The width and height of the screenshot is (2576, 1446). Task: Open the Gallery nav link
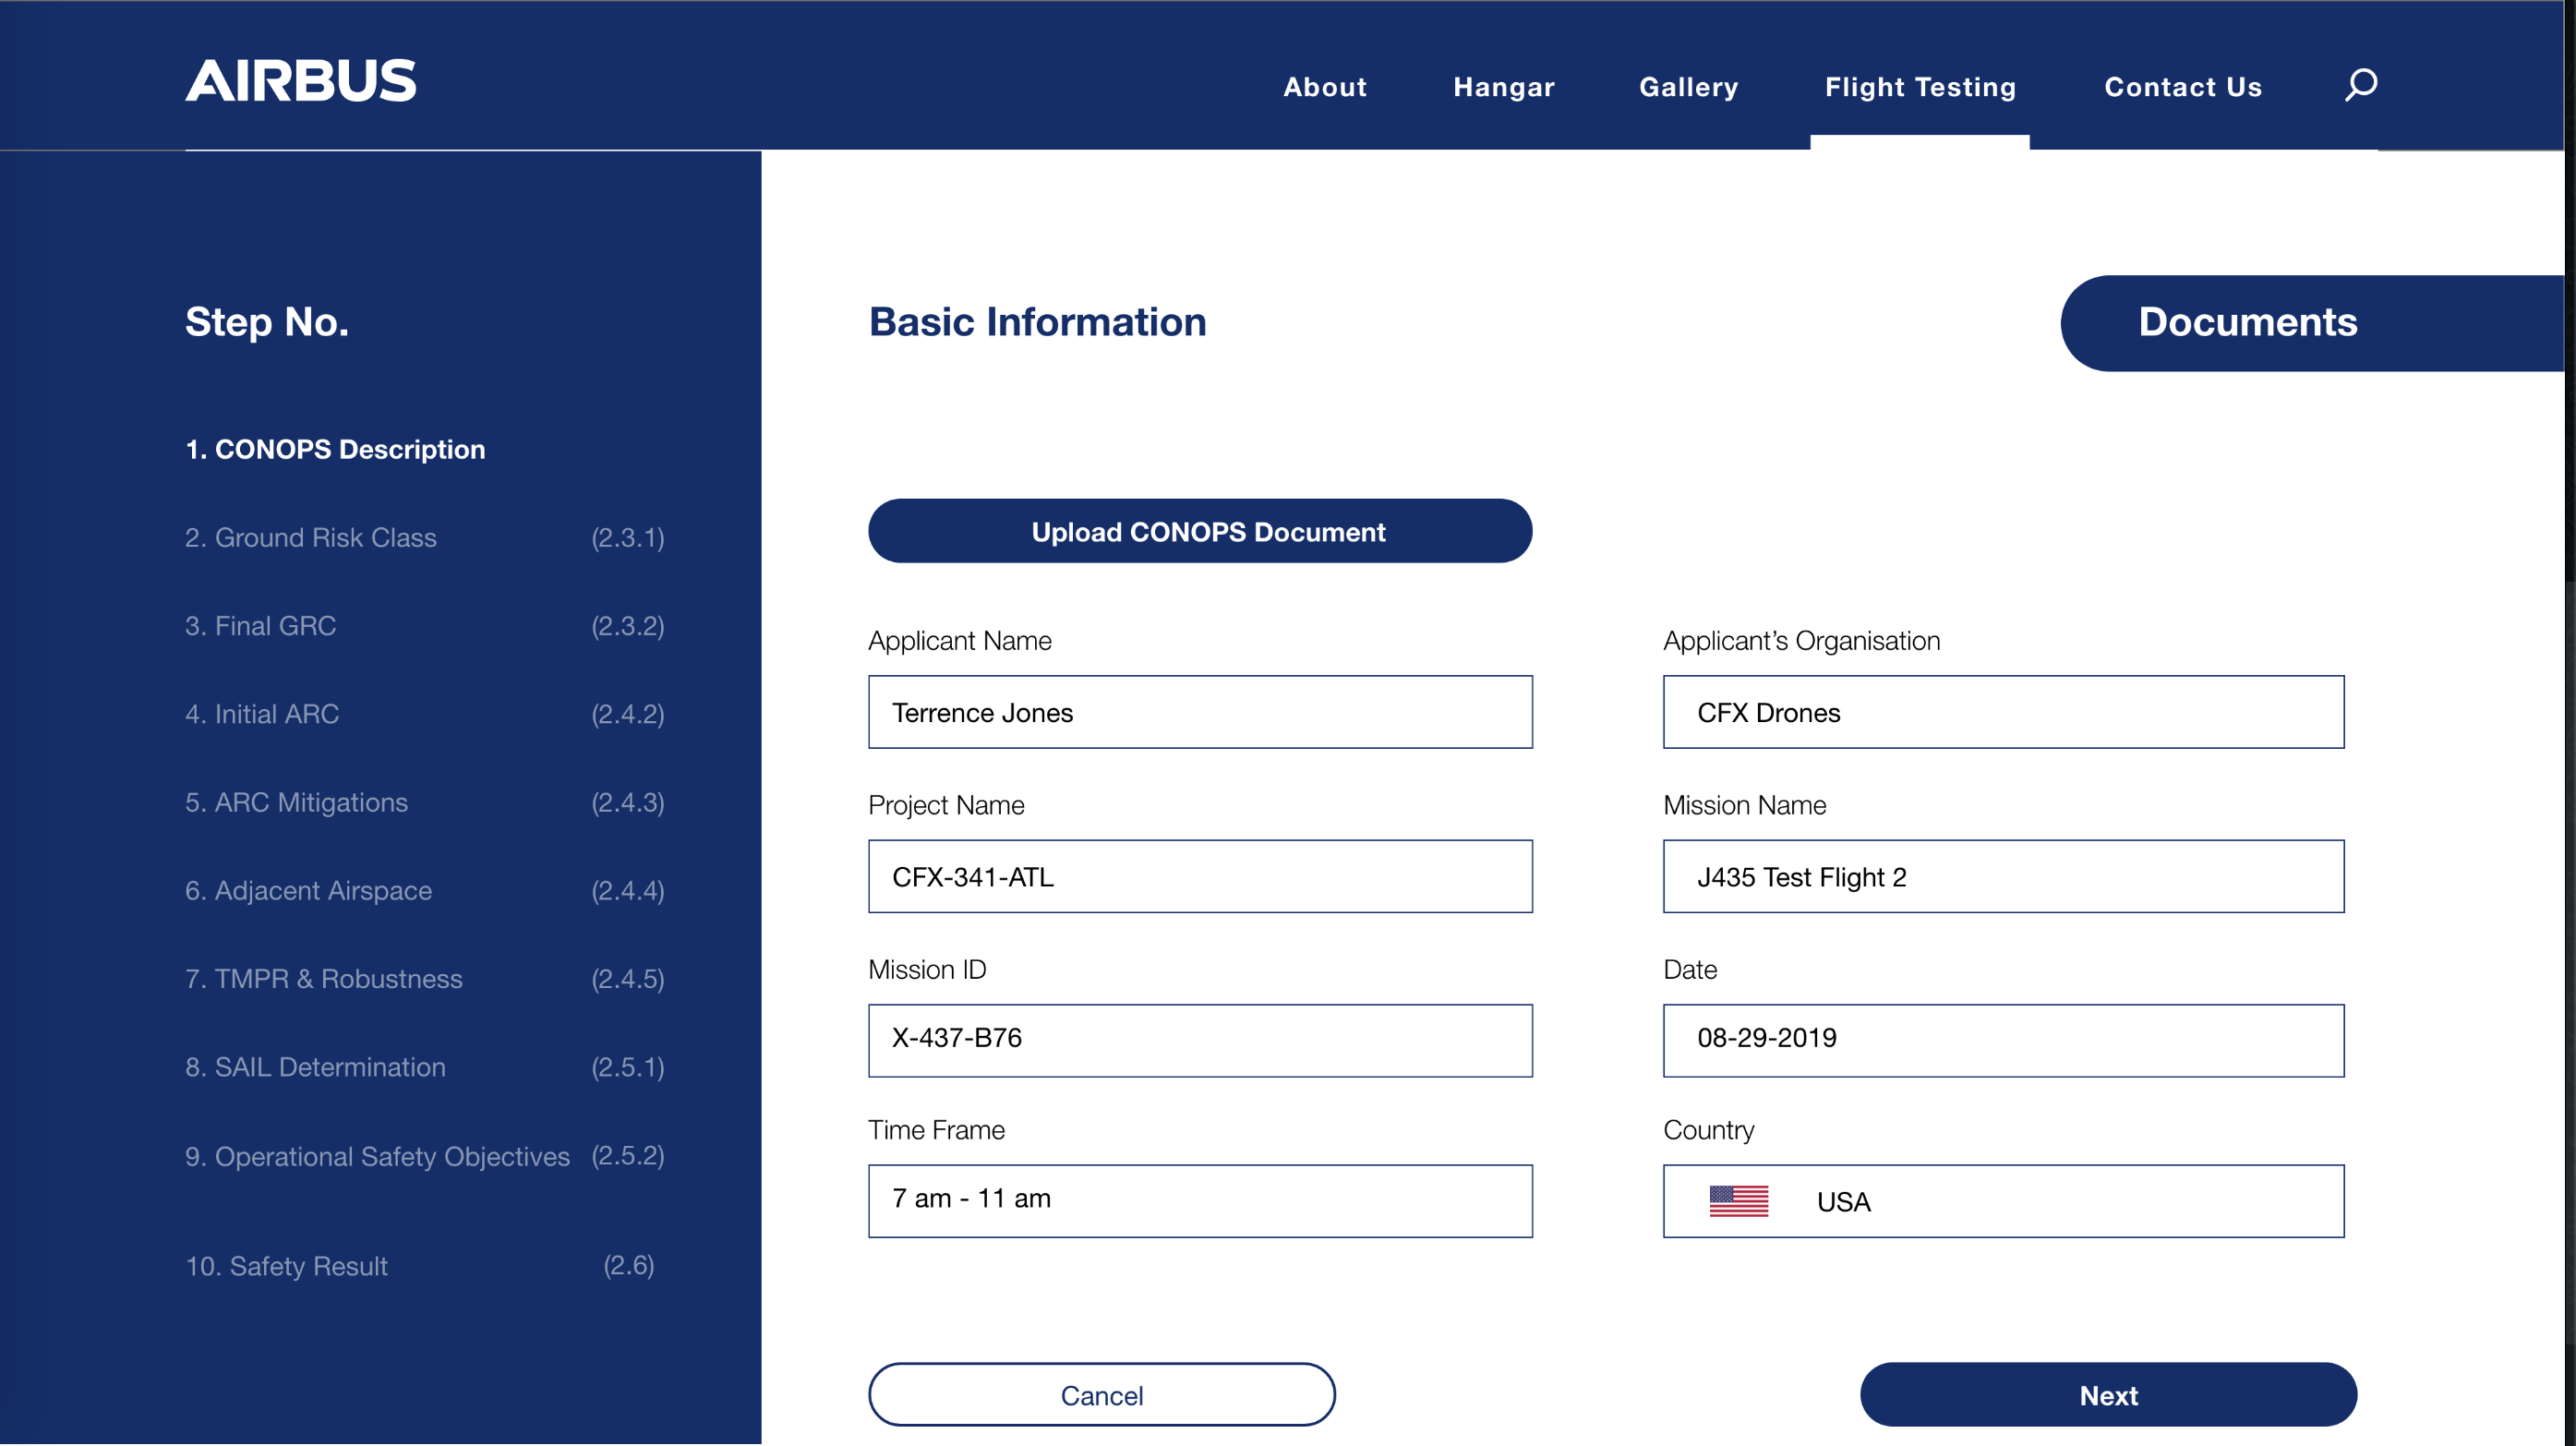(x=1688, y=87)
